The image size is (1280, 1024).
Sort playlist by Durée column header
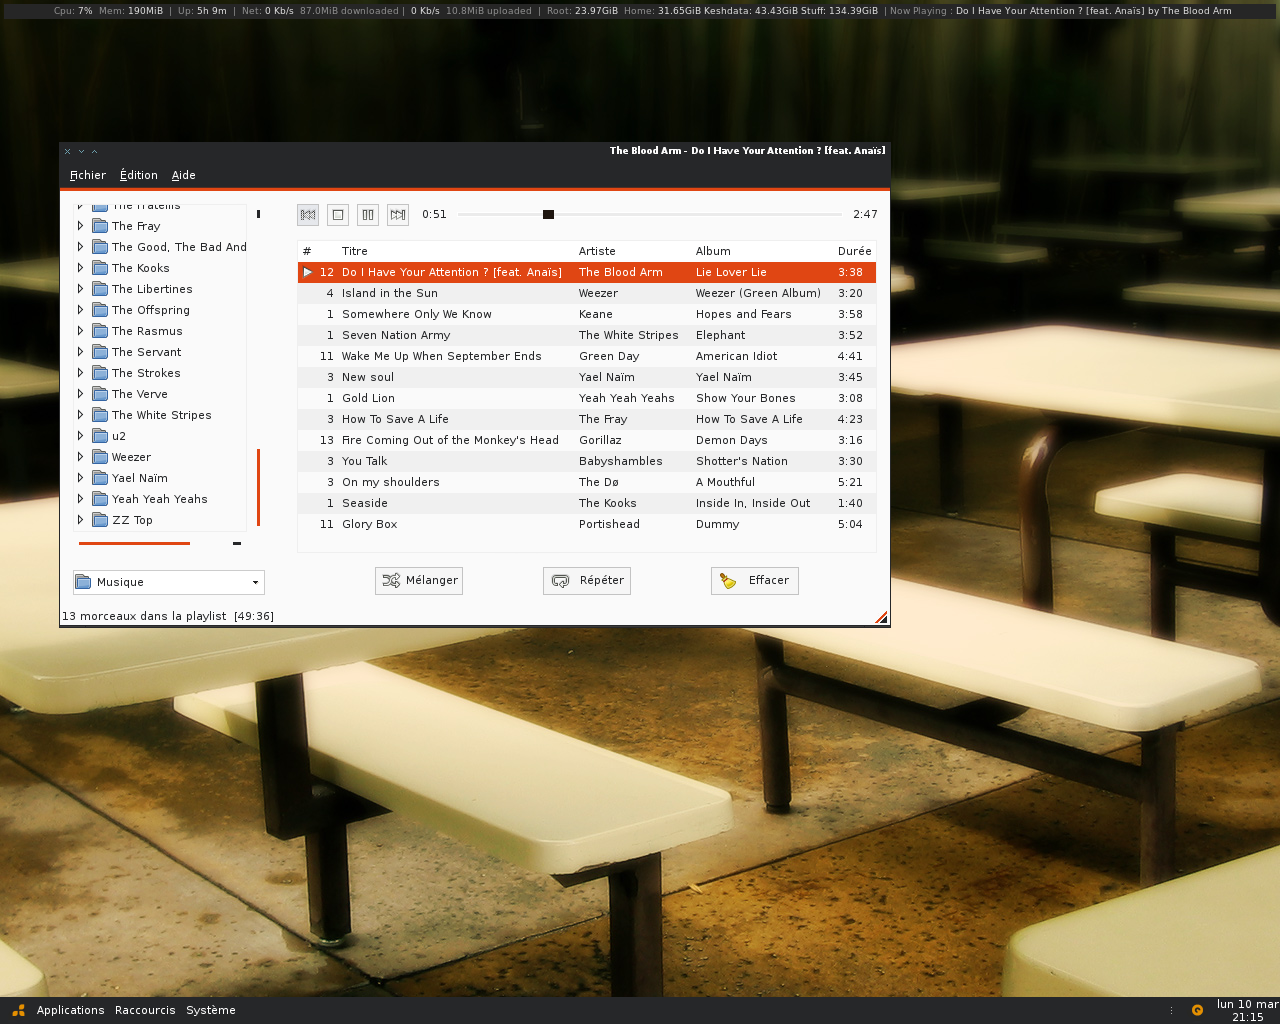point(855,251)
